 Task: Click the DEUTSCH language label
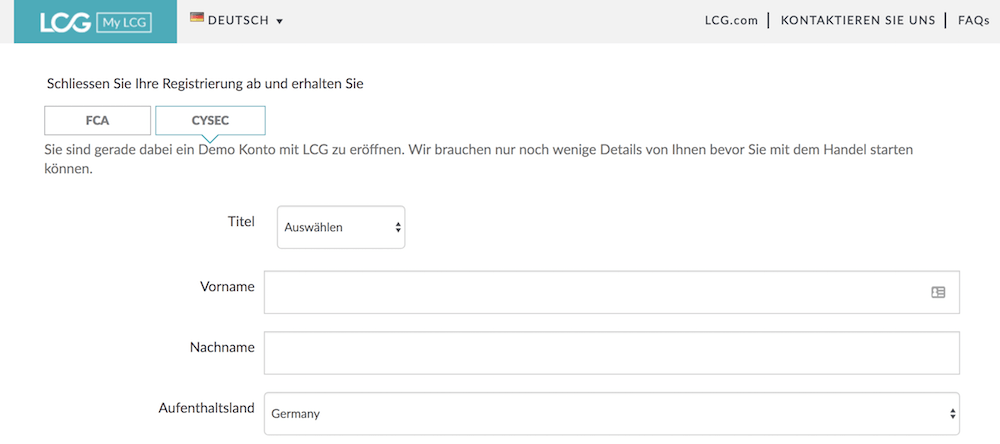point(239,20)
